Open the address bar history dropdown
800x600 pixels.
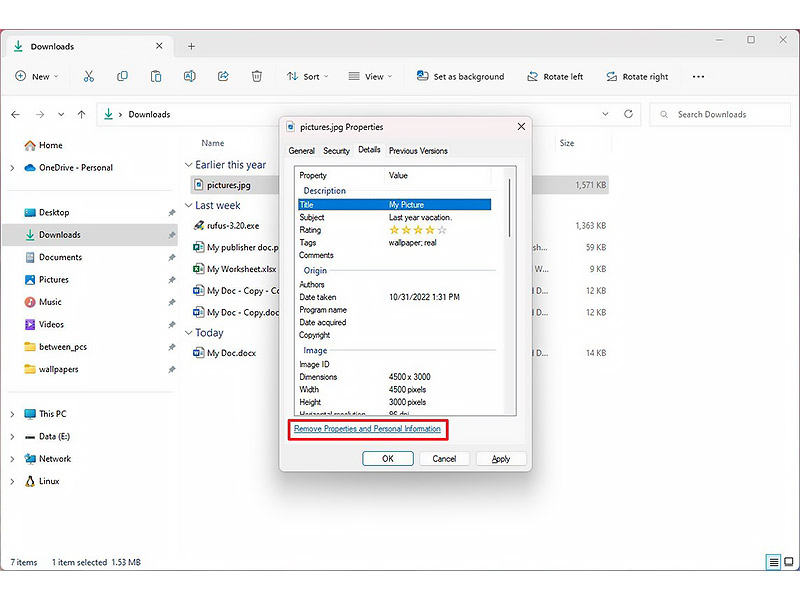point(605,114)
